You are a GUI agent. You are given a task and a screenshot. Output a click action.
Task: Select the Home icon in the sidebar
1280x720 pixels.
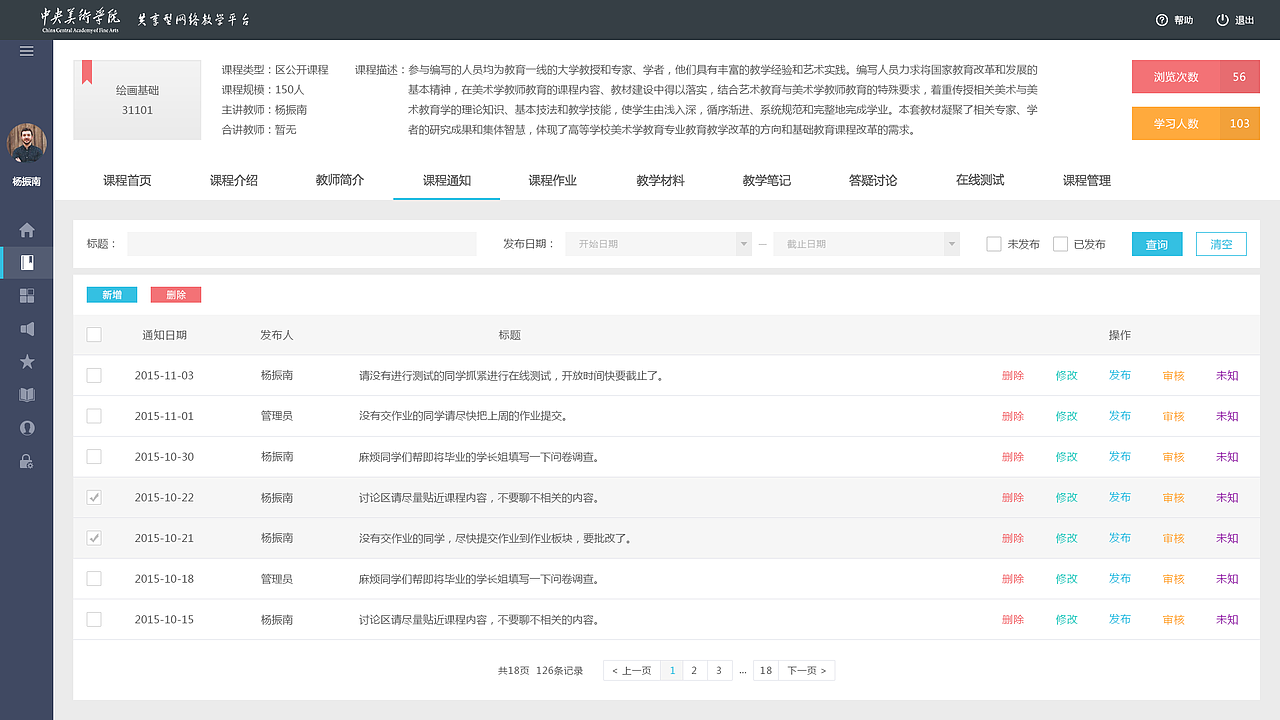click(x=27, y=229)
